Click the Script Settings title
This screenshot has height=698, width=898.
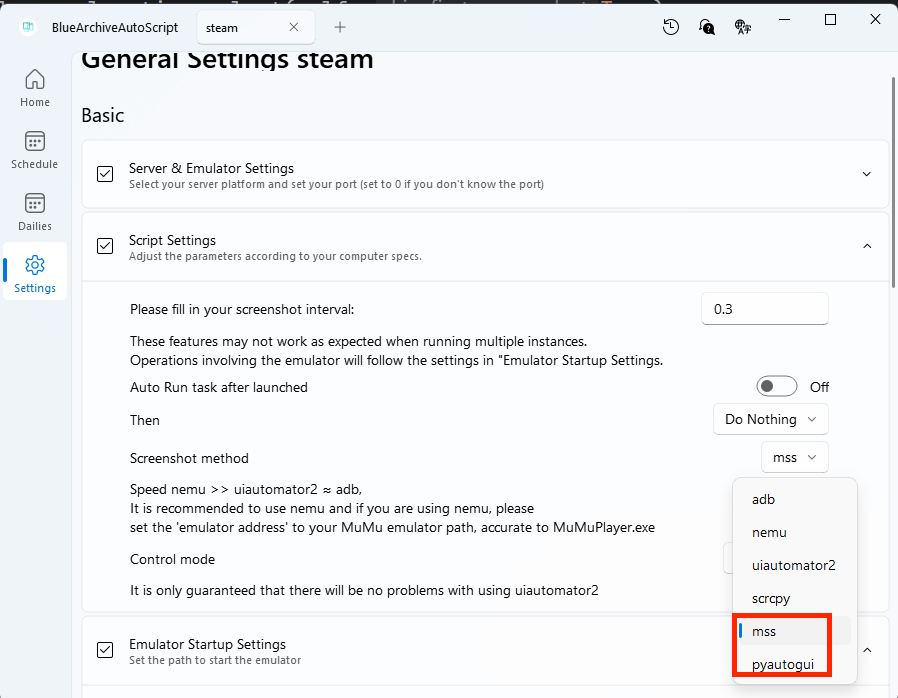coord(172,240)
